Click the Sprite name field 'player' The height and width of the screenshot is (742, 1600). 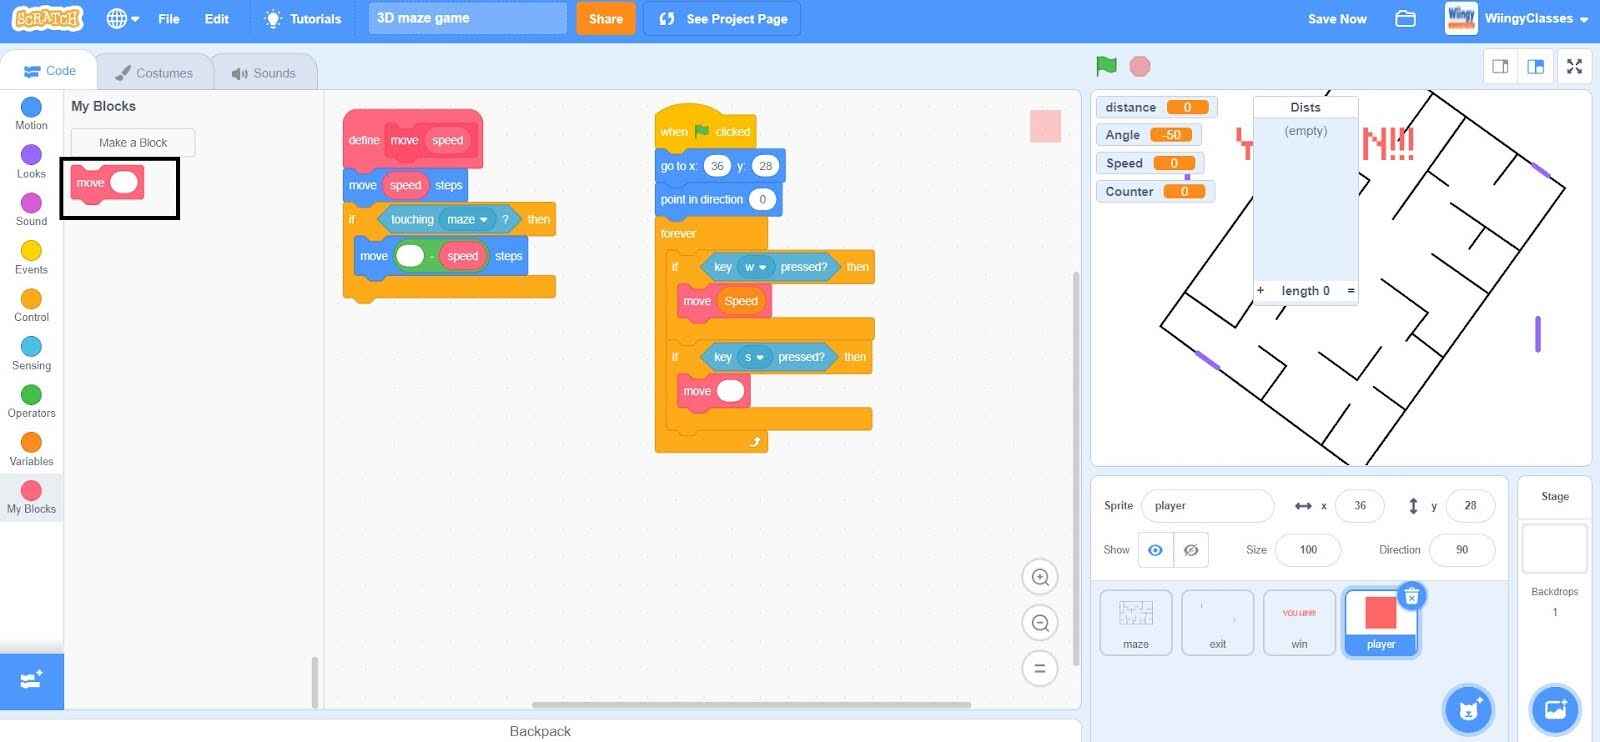pos(1207,506)
